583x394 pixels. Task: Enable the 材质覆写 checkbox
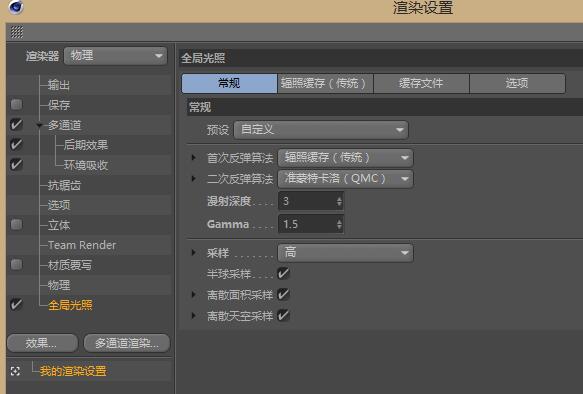[16, 265]
